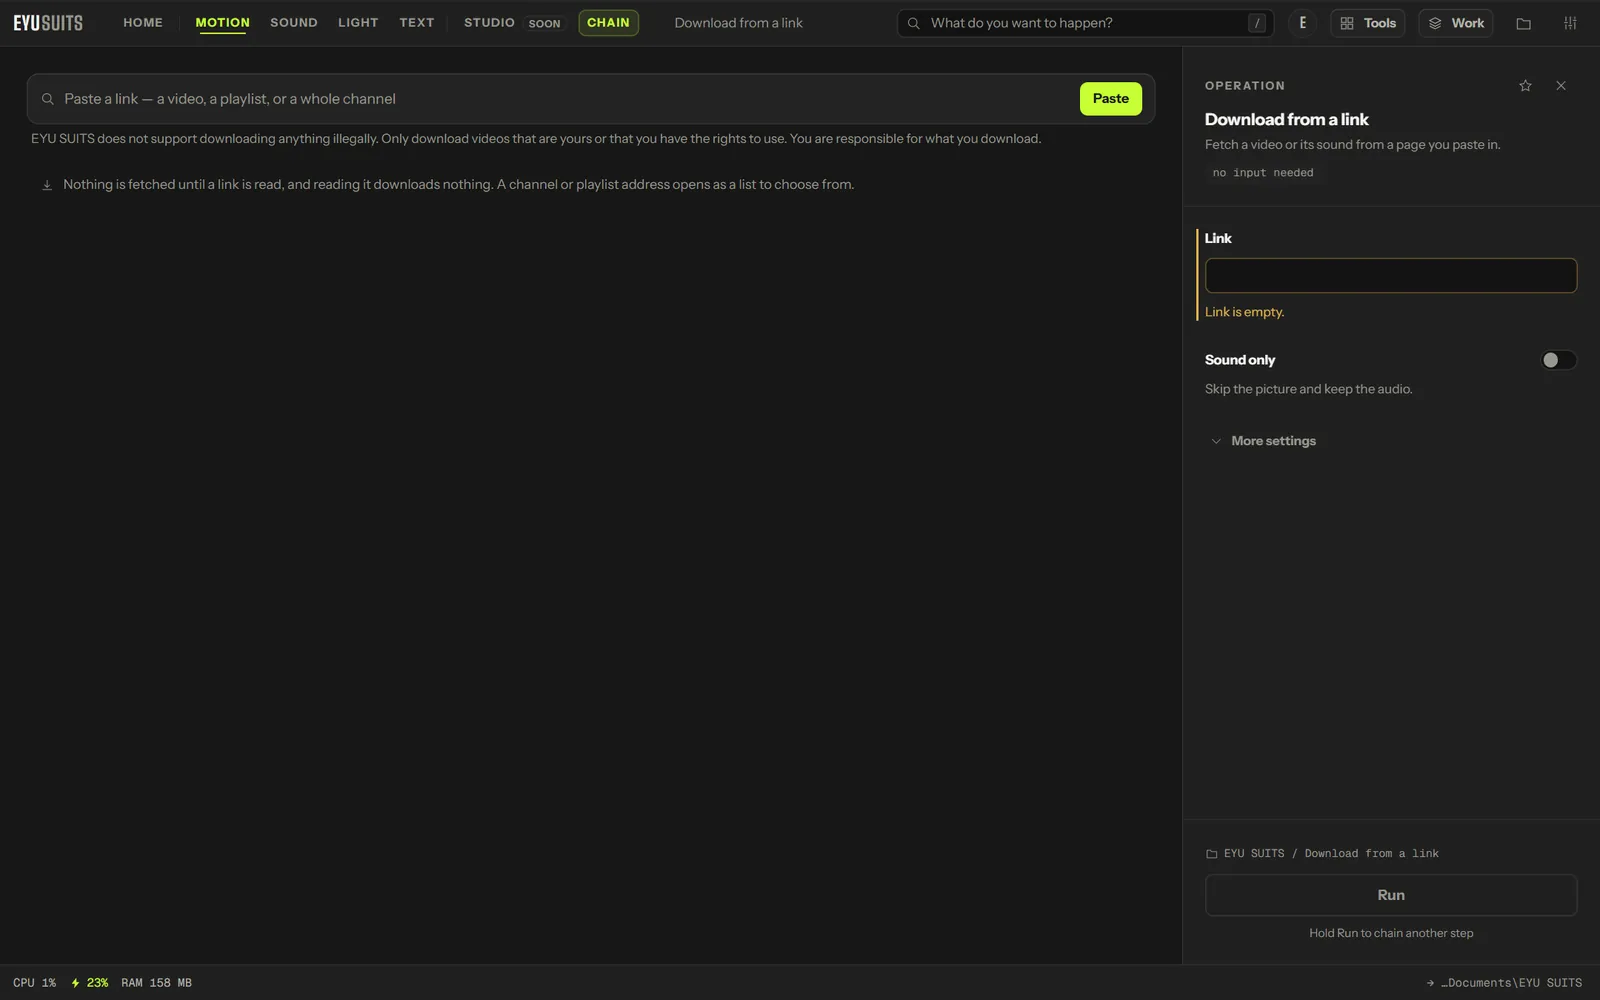This screenshot has height=1000, width=1600.
Task: Click the CPU 1% status entry
Action: [35, 983]
